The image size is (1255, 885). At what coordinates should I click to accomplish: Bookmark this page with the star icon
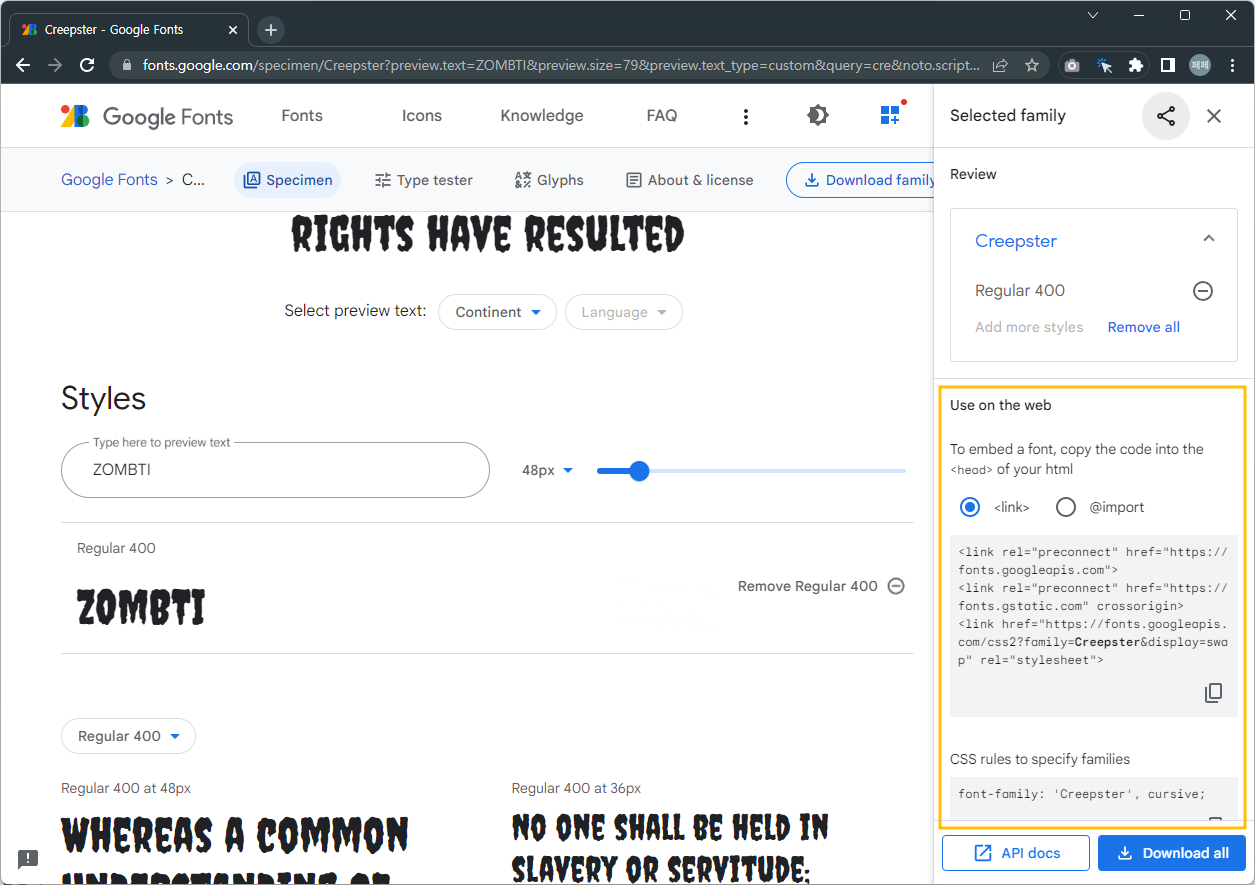click(1032, 65)
